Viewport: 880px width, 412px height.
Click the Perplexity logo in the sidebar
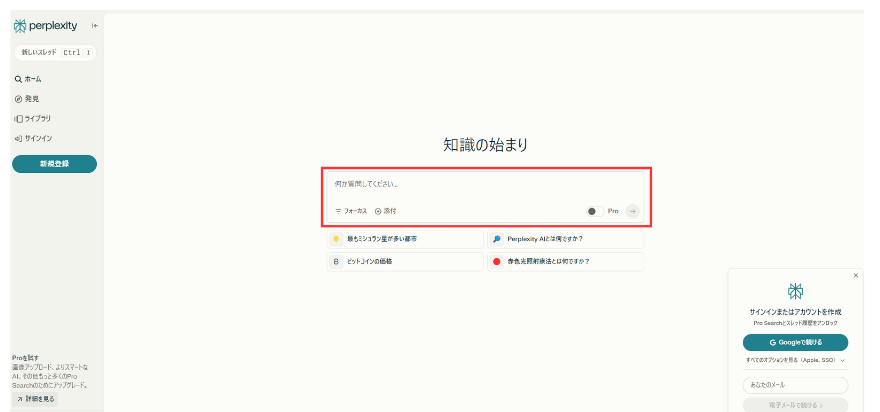tap(45, 26)
